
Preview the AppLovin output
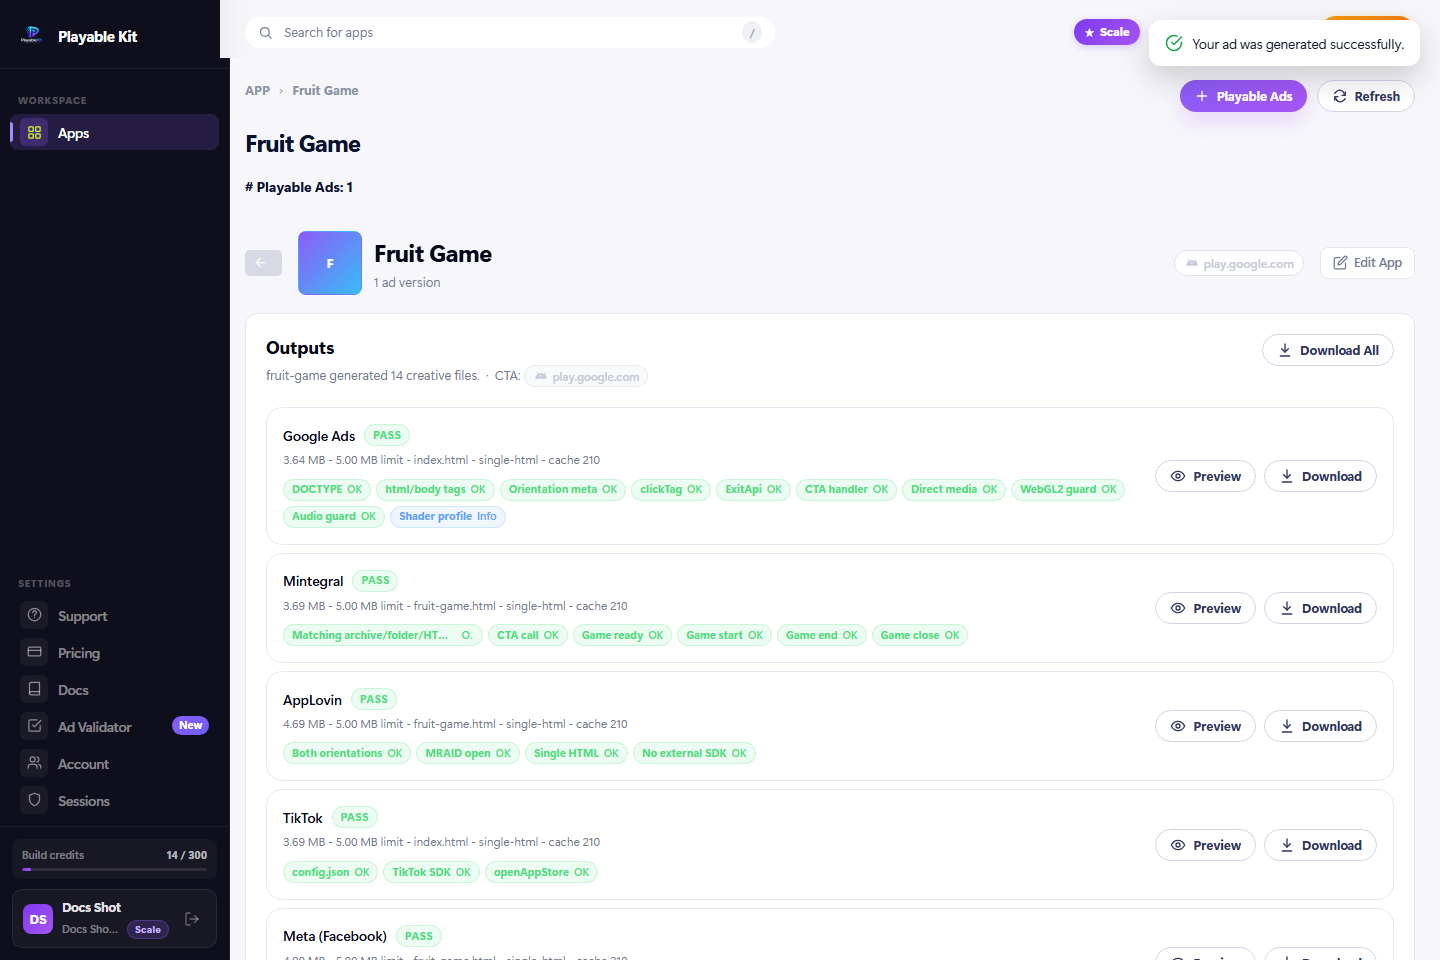(x=1205, y=726)
